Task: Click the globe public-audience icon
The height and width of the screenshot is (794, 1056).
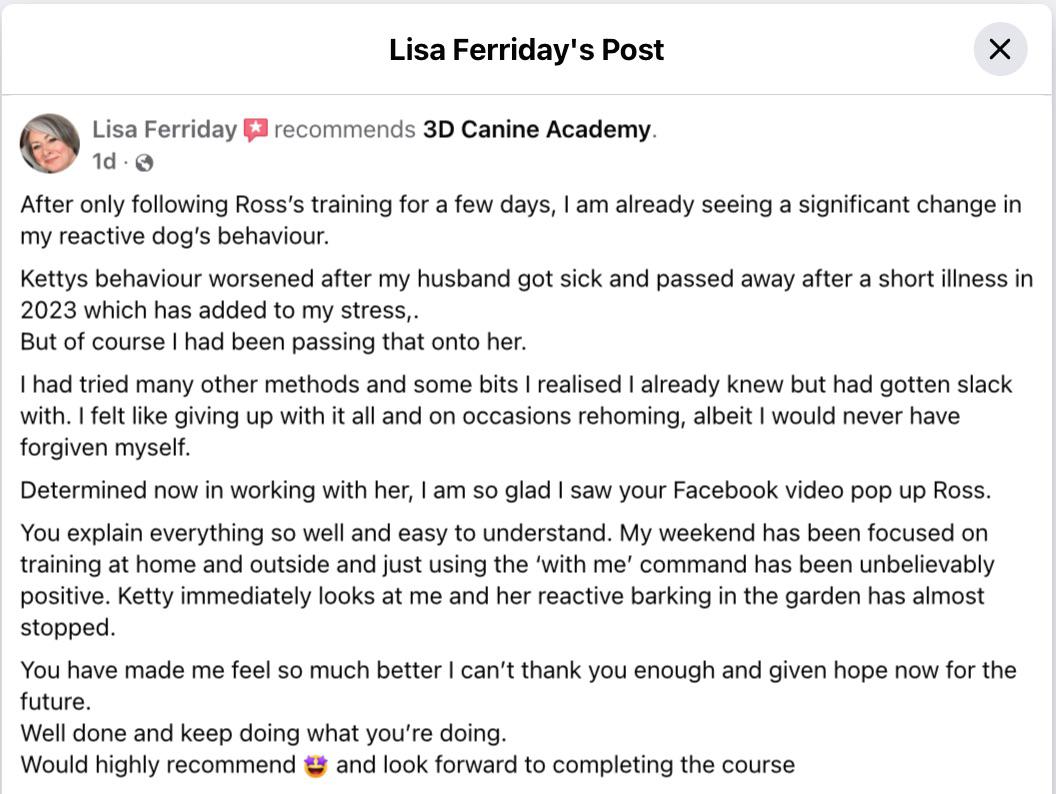Action: (144, 162)
